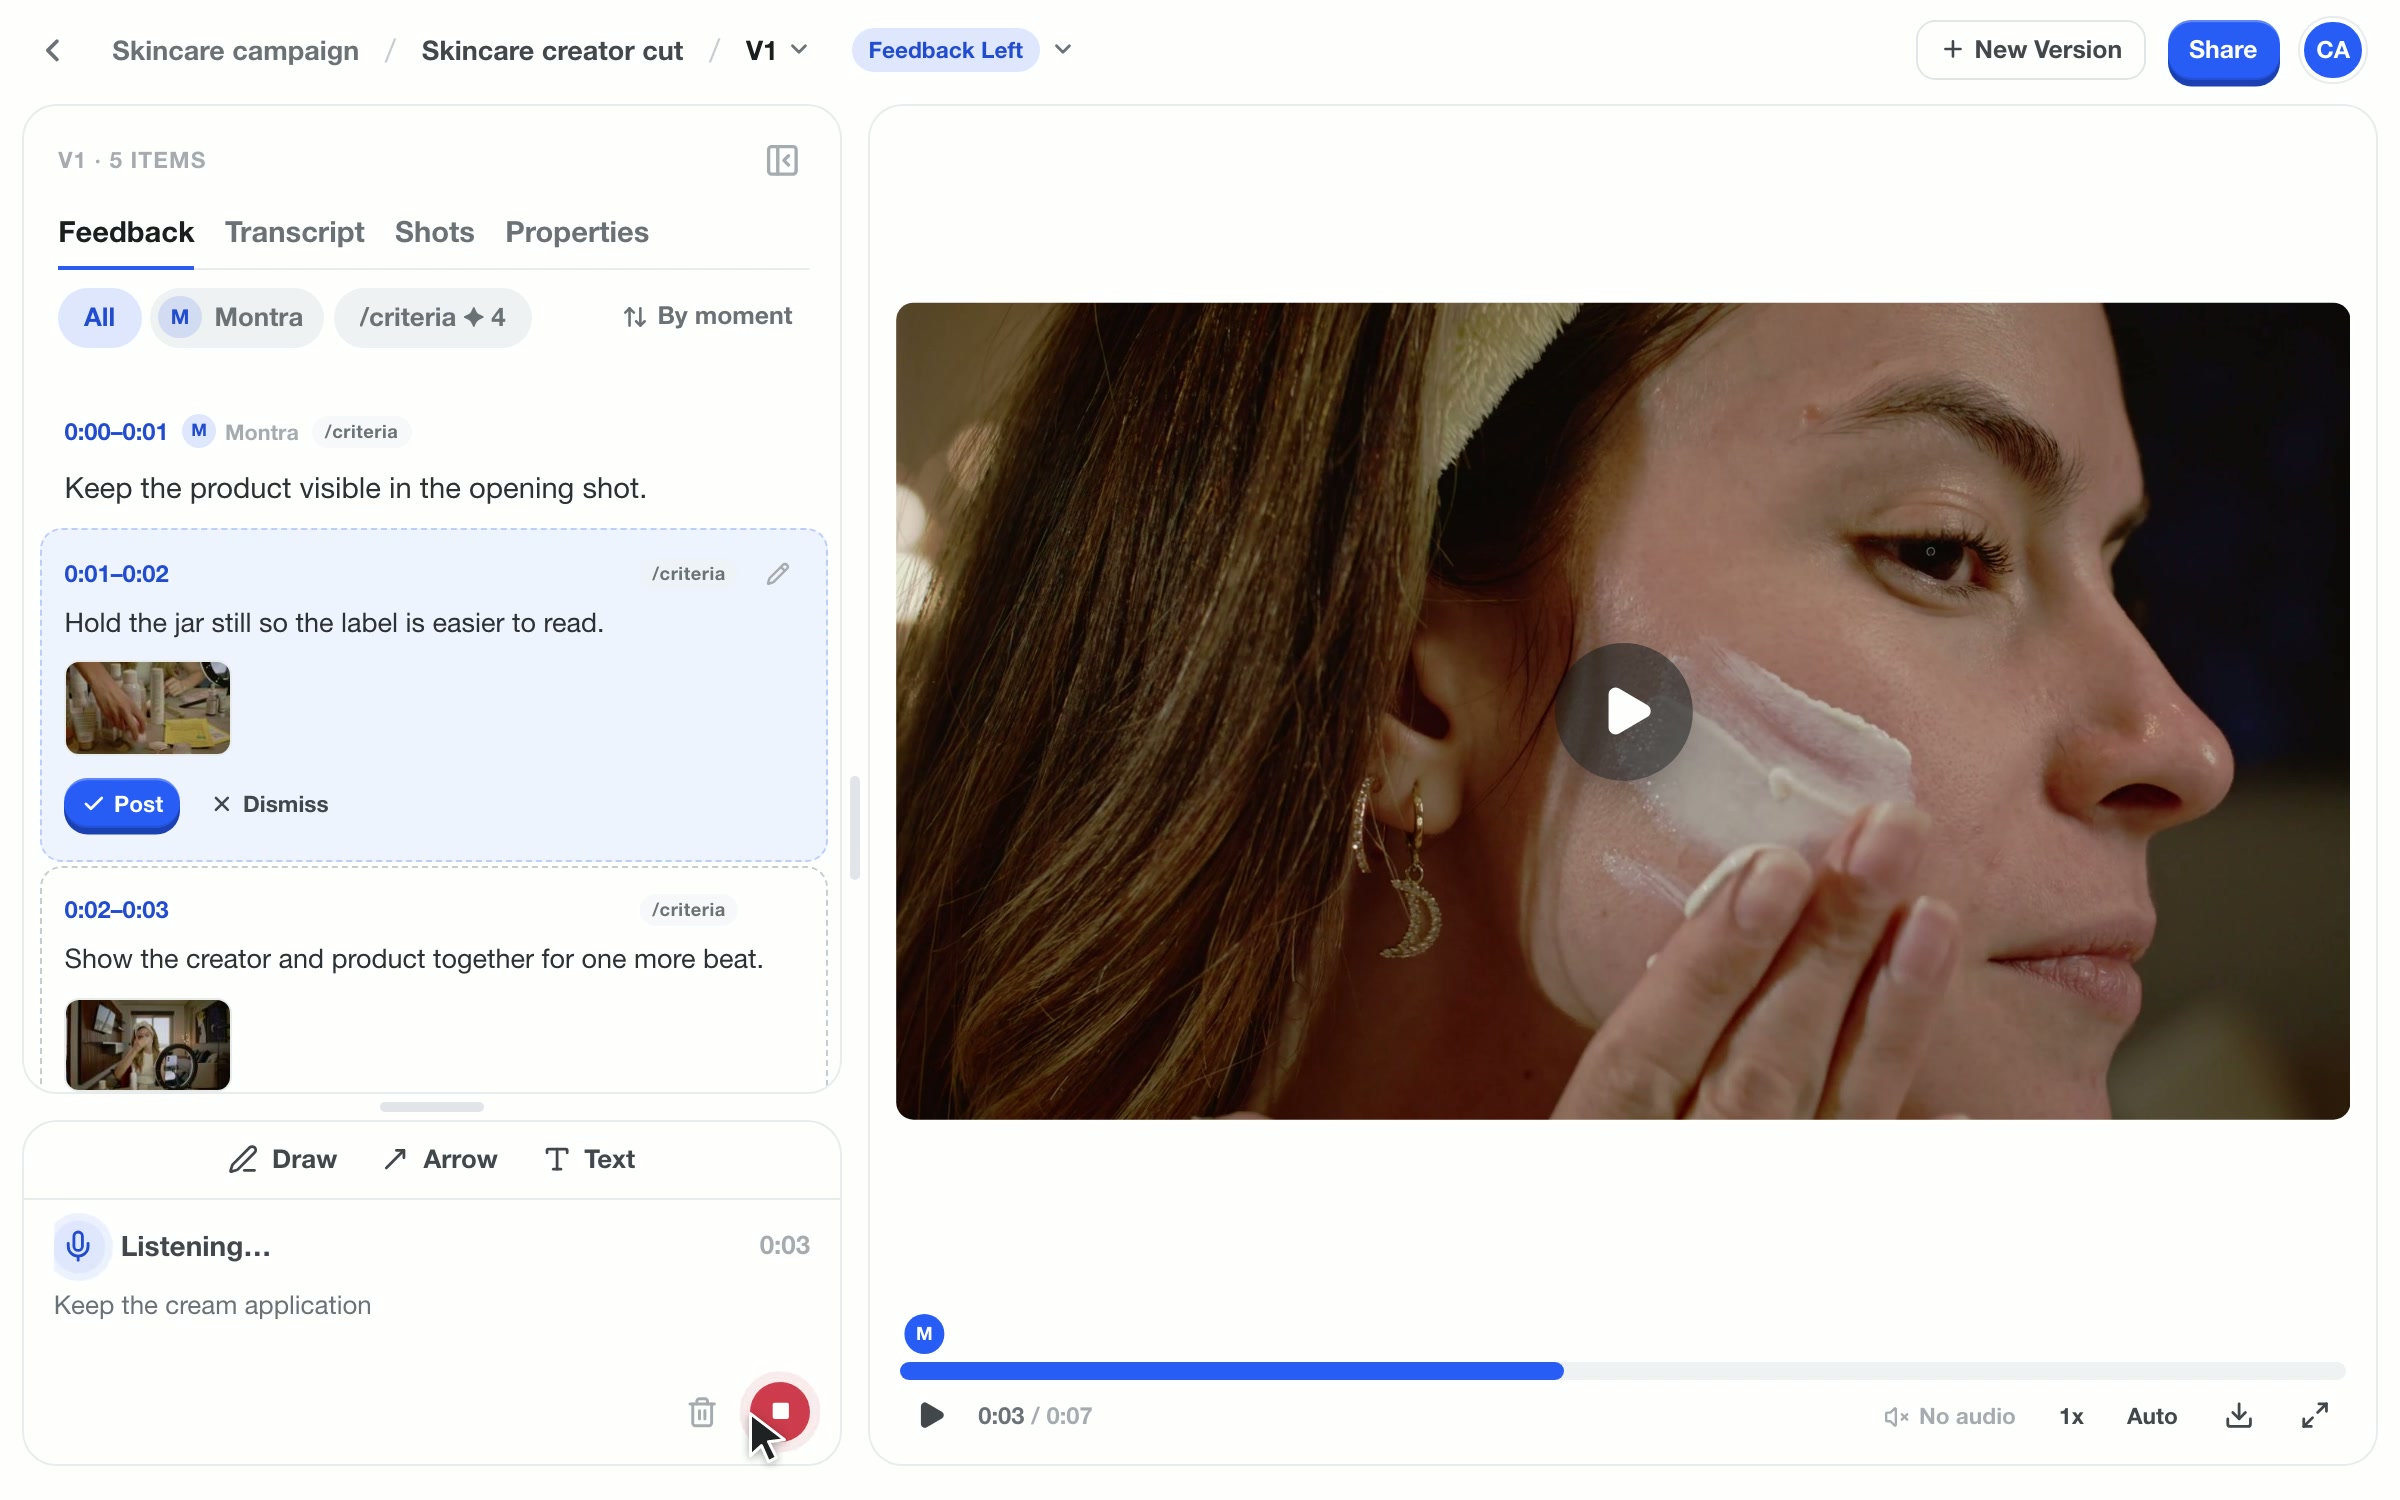Image resolution: width=2400 pixels, height=1500 pixels.
Task: Click the video progress bar
Action: 1622,1370
